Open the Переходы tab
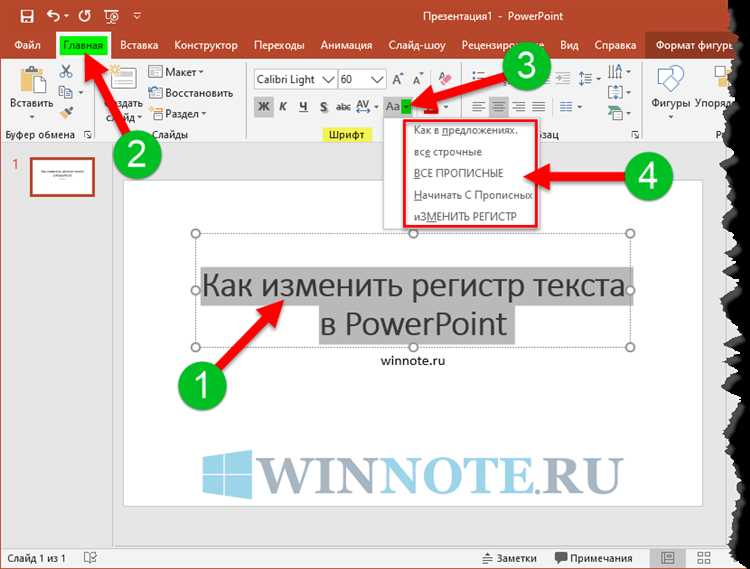750x569 pixels. pyautogui.click(x=279, y=45)
